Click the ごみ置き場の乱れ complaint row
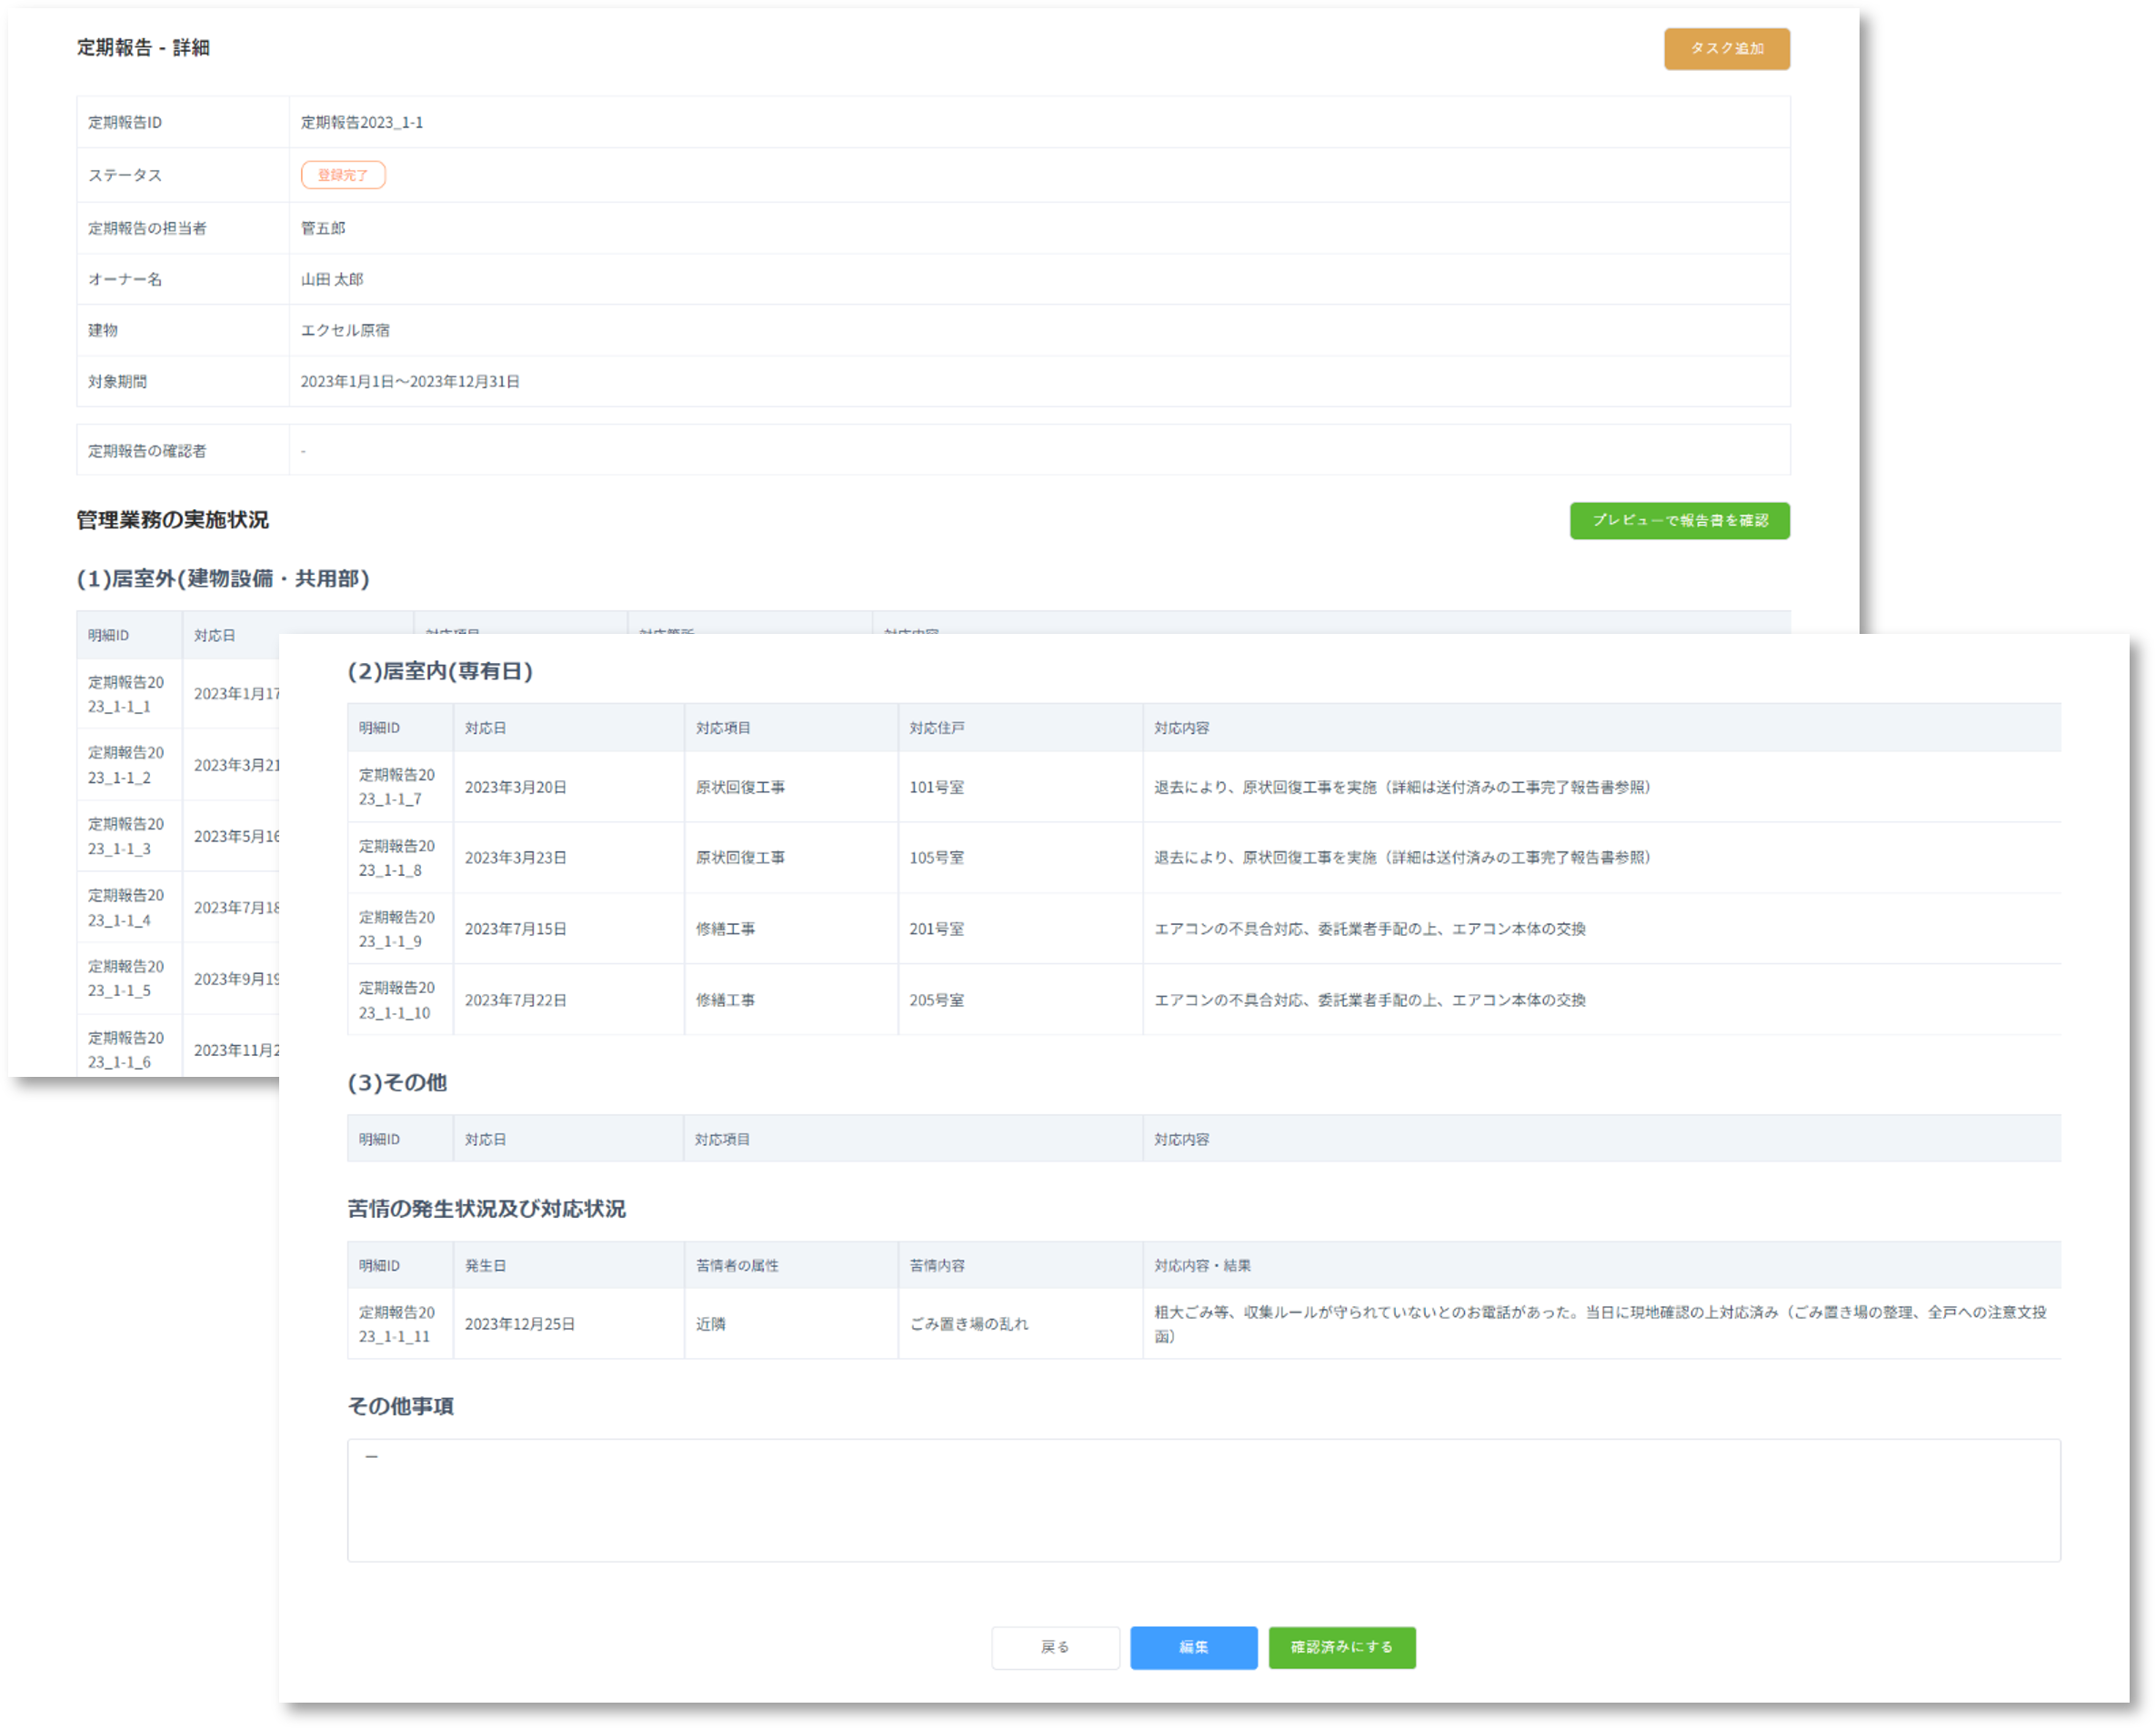Image resolution: width=2156 pixels, height=1729 pixels. (968, 1324)
